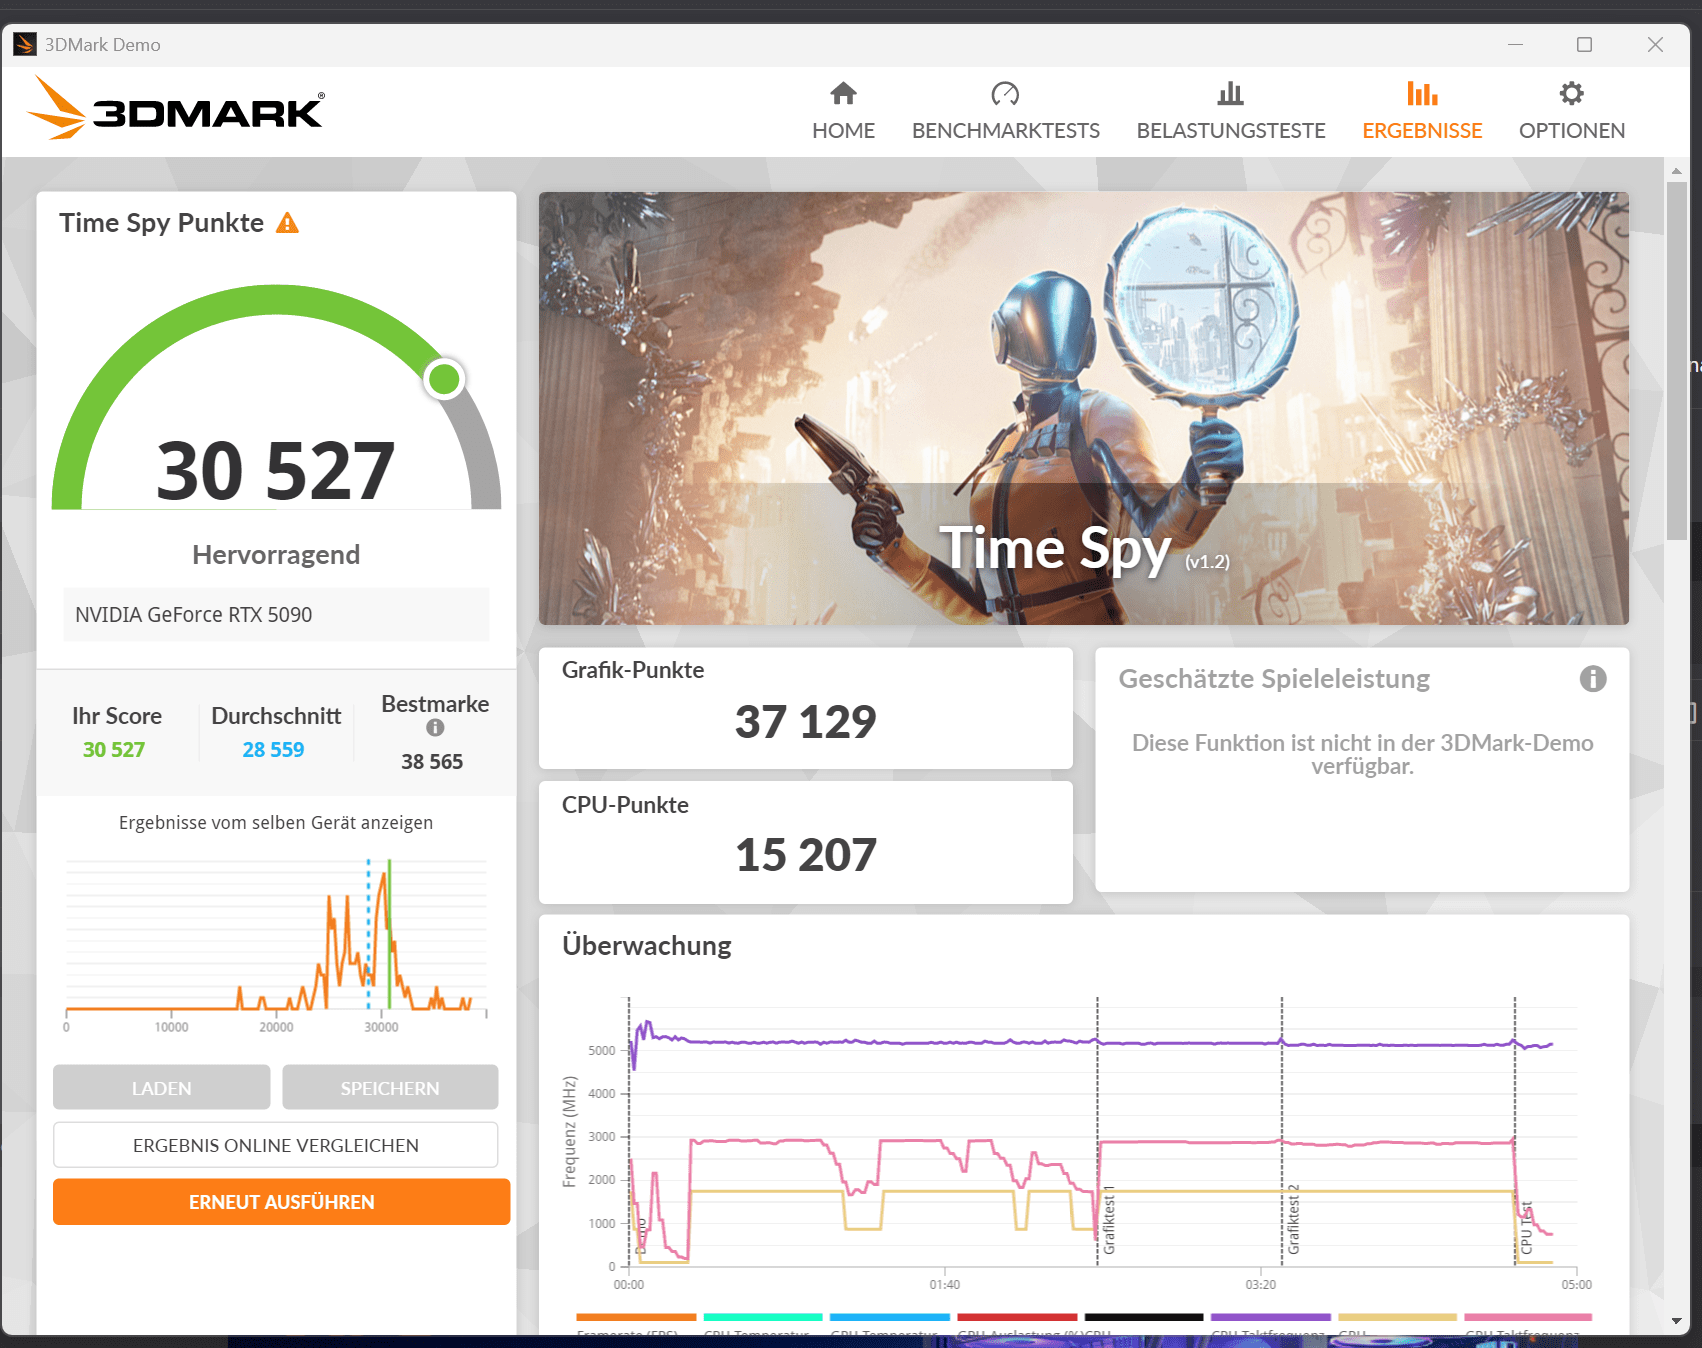Viewport: 1702px width, 1348px height.
Task: Open the BENCHMARKTESTS tab
Action: (1005, 111)
